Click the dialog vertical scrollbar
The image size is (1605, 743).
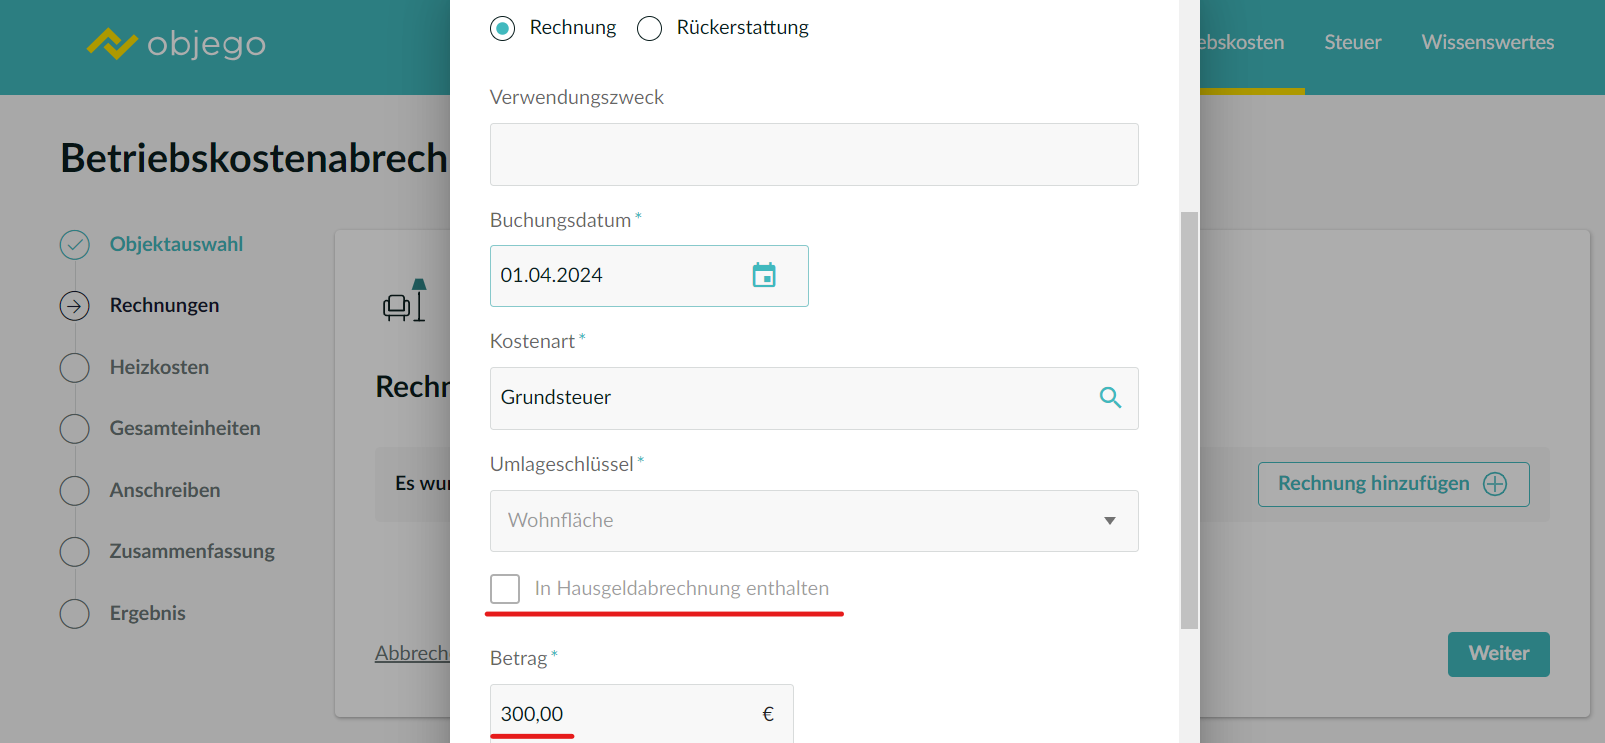click(x=1189, y=420)
